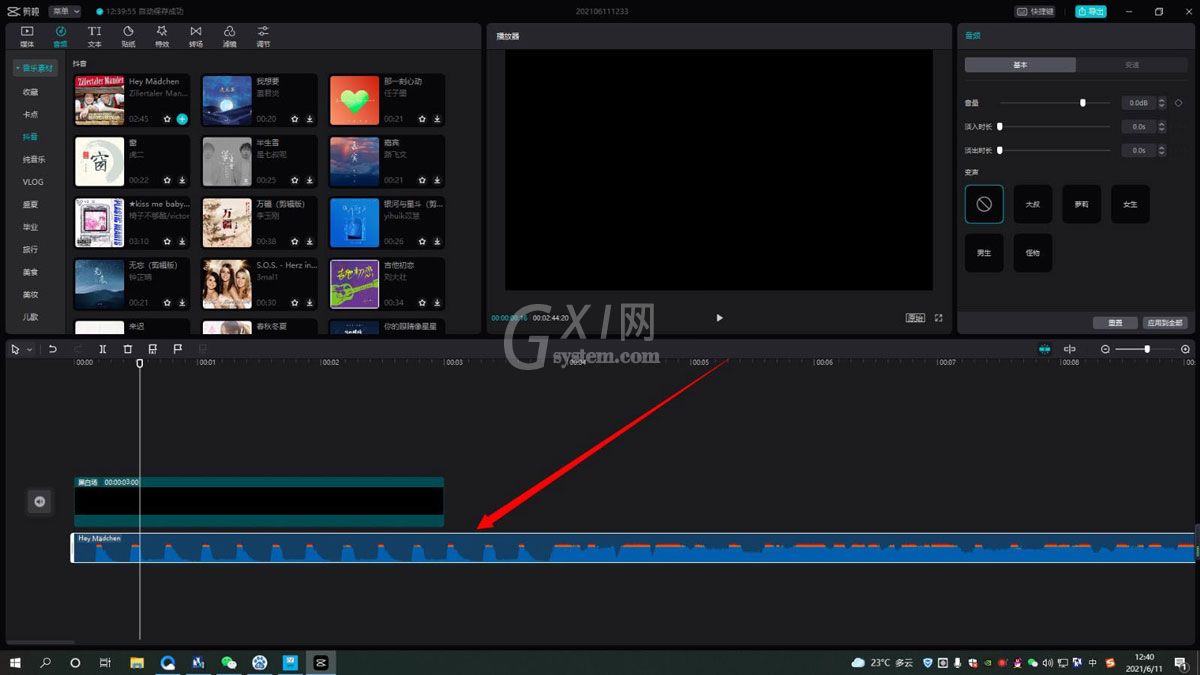Viewport: 1200px width, 675px height.
Task: Adjust the fade-in duration stepper
Action: 1162,126
